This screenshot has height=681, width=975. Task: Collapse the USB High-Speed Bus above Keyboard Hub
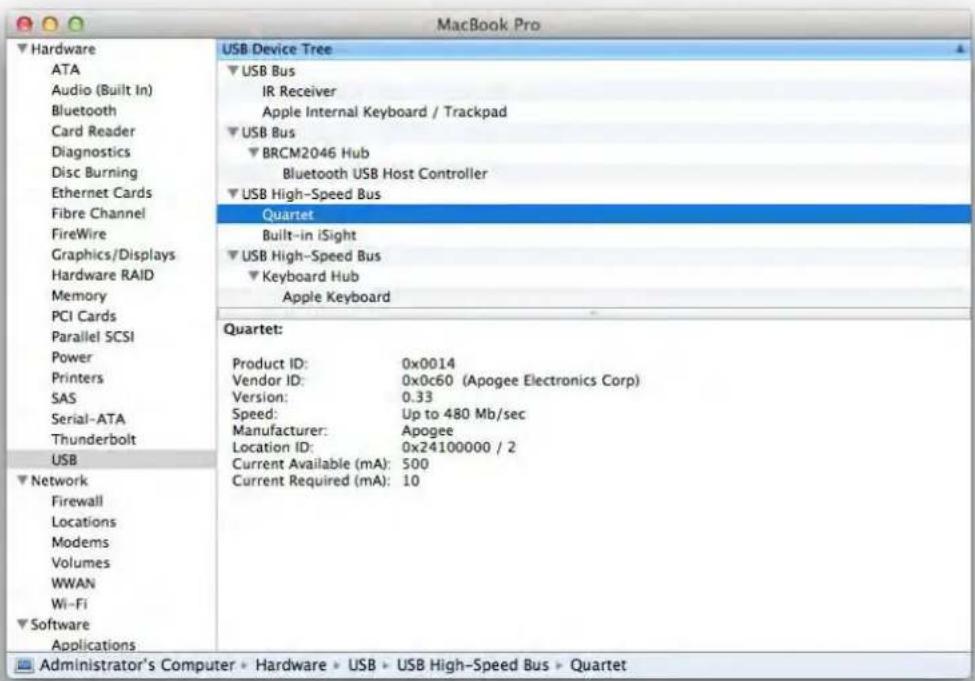pos(233,255)
